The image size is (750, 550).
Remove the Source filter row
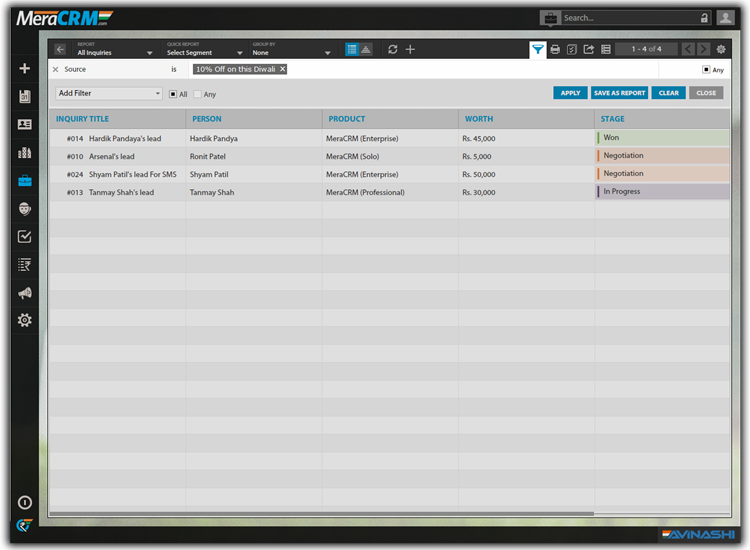[55, 69]
